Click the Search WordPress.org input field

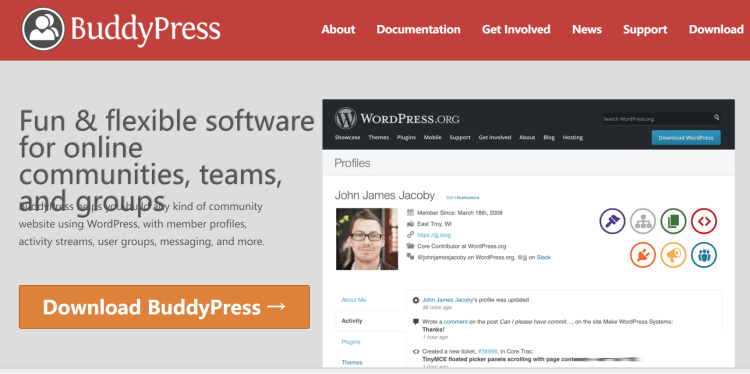tap(661, 119)
